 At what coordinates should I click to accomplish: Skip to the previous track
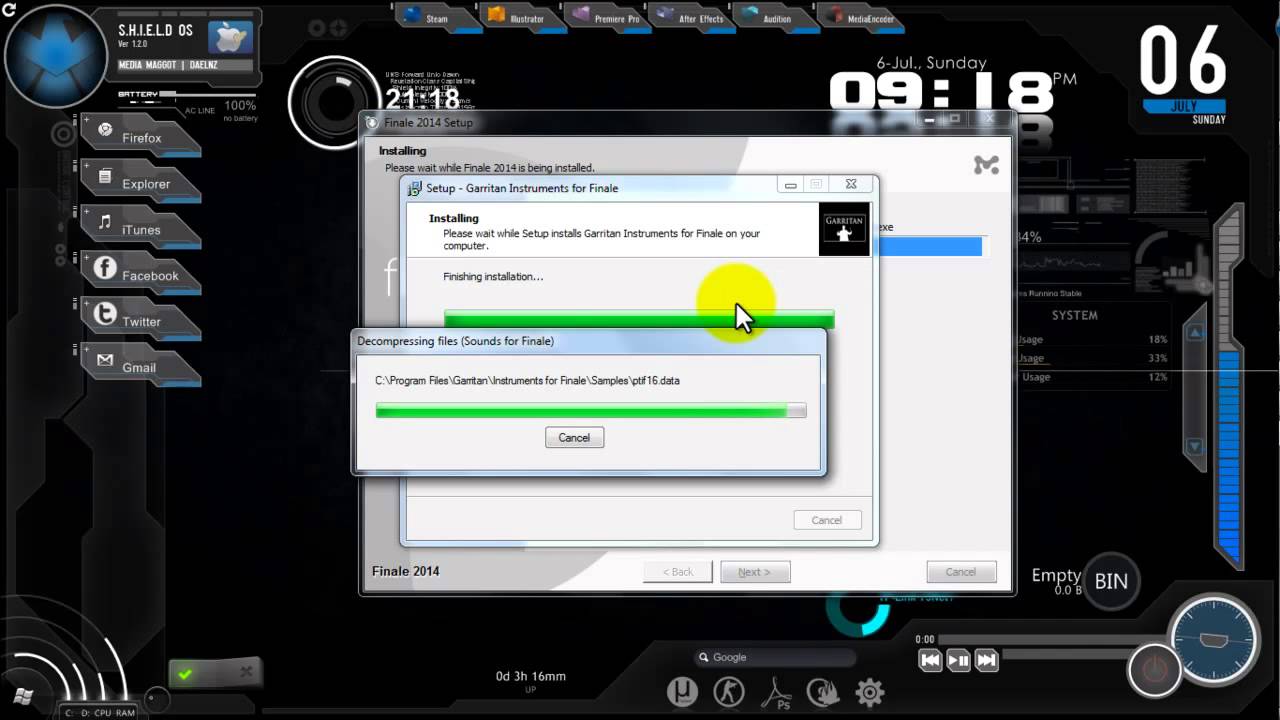(x=930, y=660)
